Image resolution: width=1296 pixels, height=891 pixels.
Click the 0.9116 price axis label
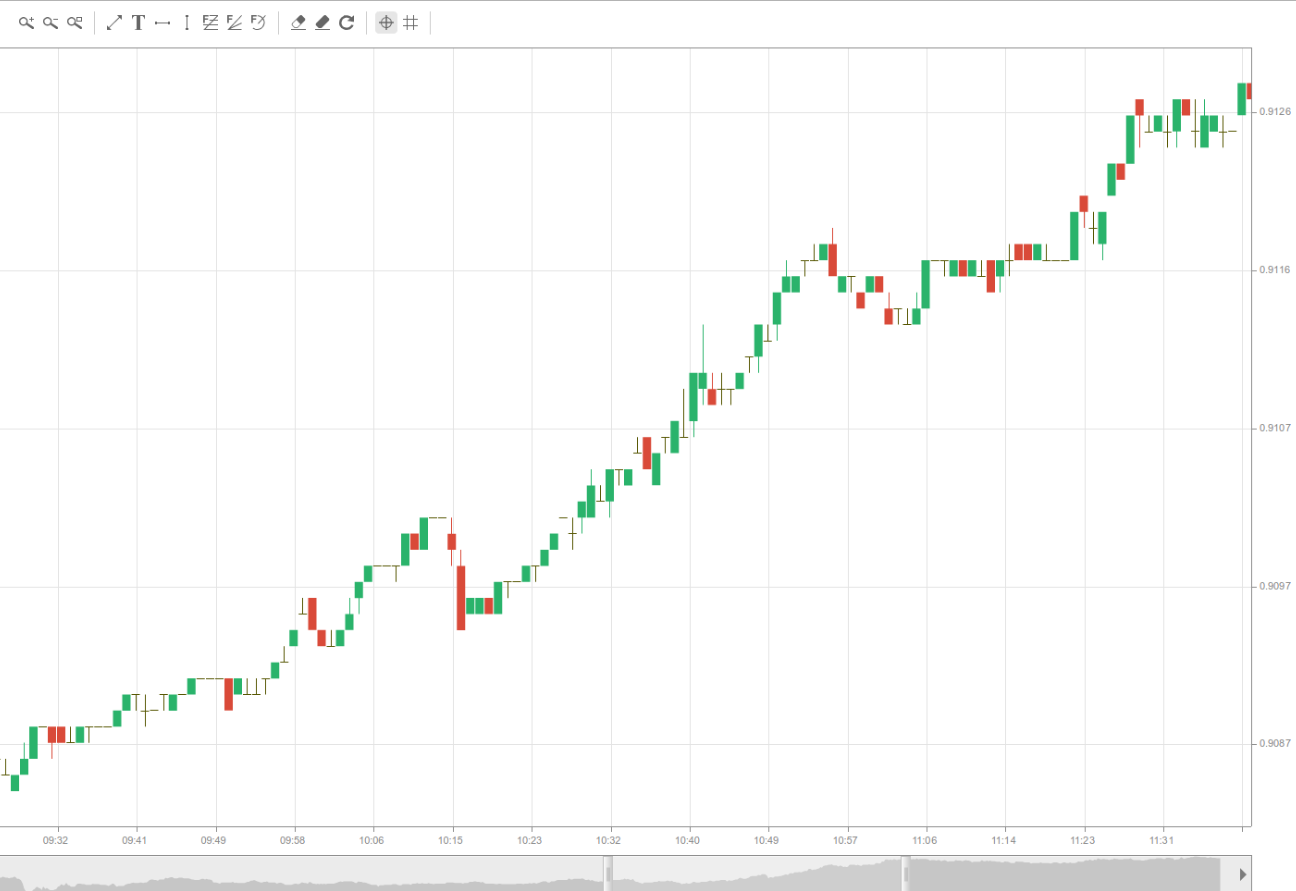(x=1274, y=270)
